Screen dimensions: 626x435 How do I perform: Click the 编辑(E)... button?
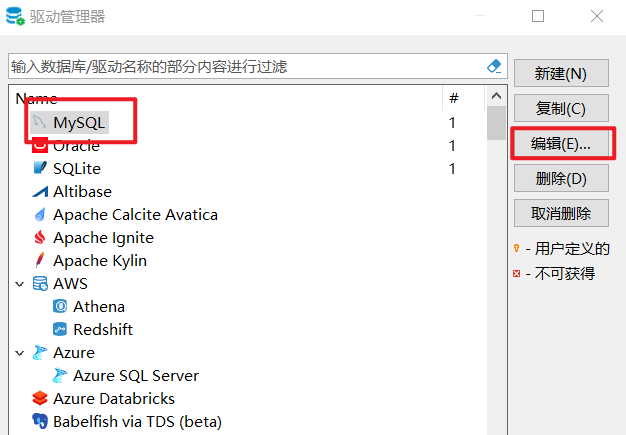561,143
